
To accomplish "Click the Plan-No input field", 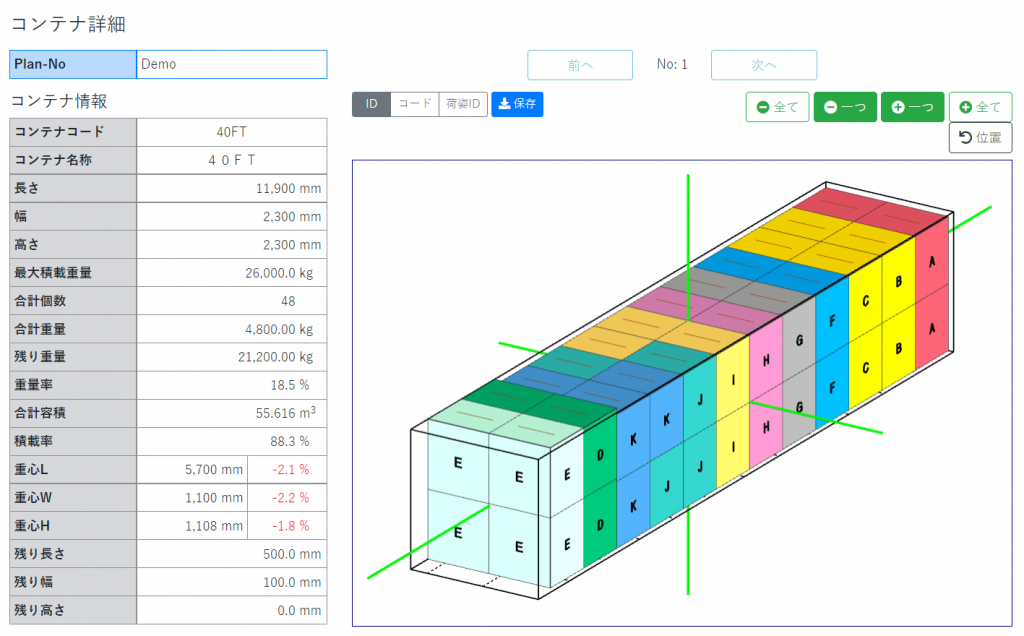I will coord(231,64).
